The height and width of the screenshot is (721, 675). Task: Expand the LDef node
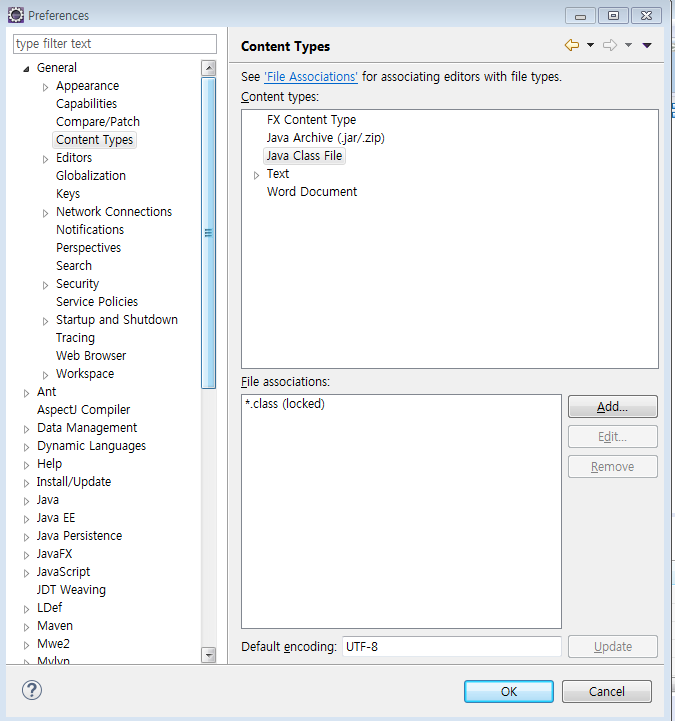pyautogui.click(x=26, y=609)
